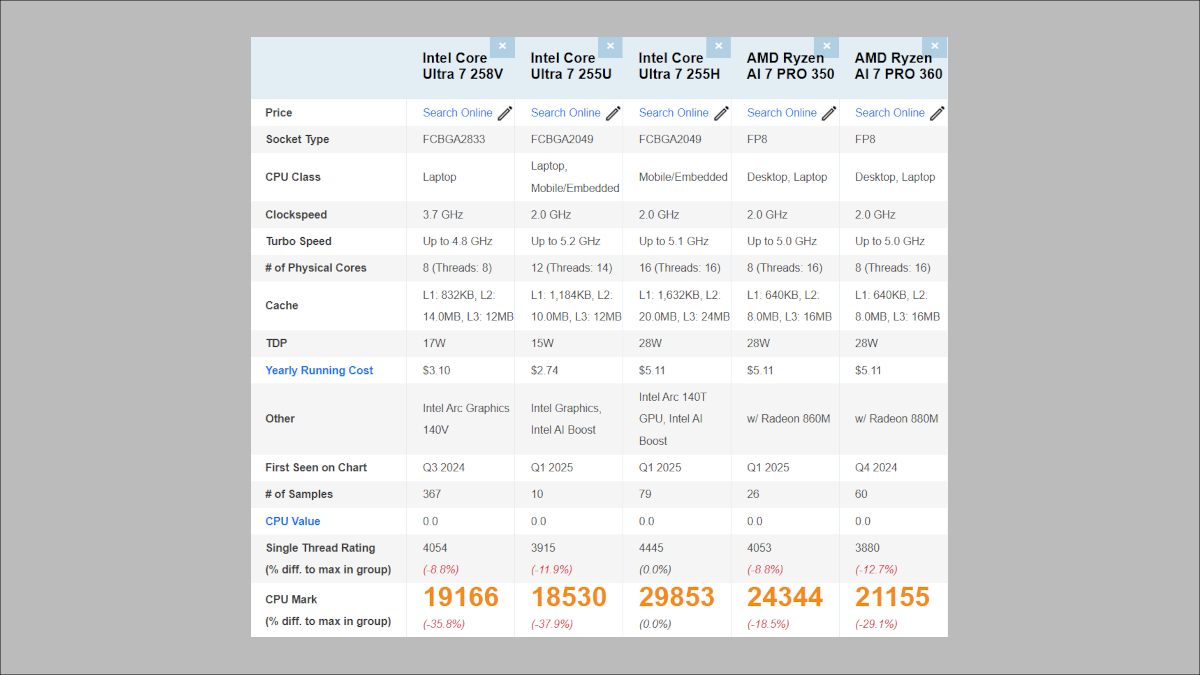Click first seen value Q3 2024
The width and height of the screenshot is (1200, 675).
coord(444,467)
